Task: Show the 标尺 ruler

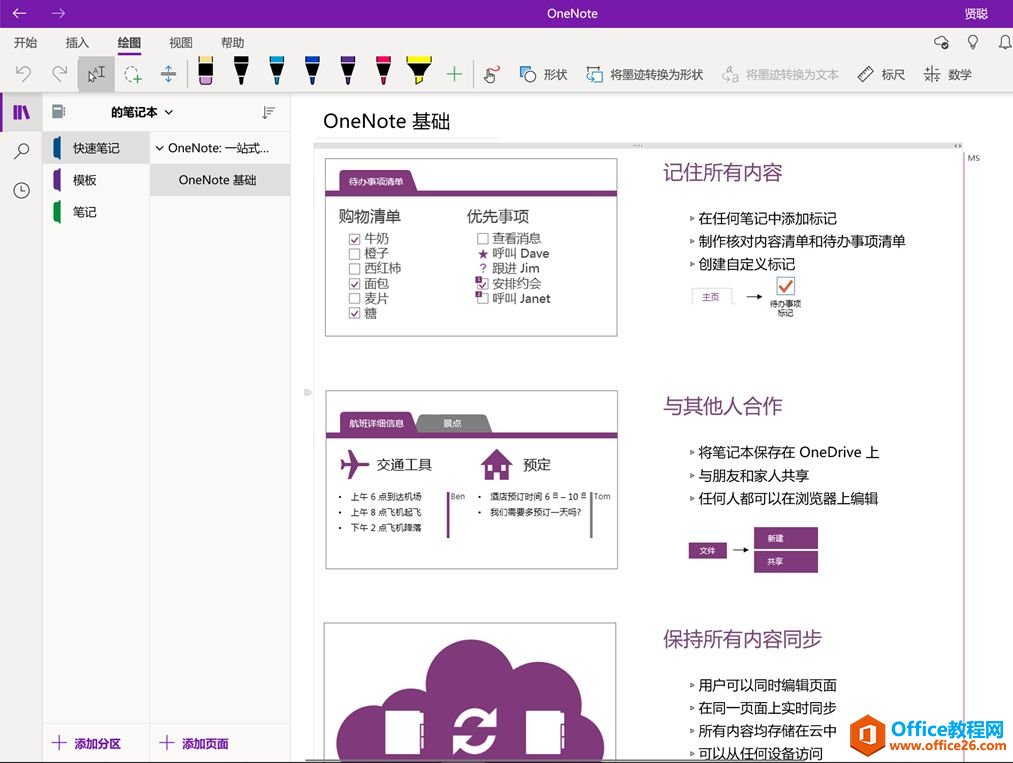Action: 881,74
